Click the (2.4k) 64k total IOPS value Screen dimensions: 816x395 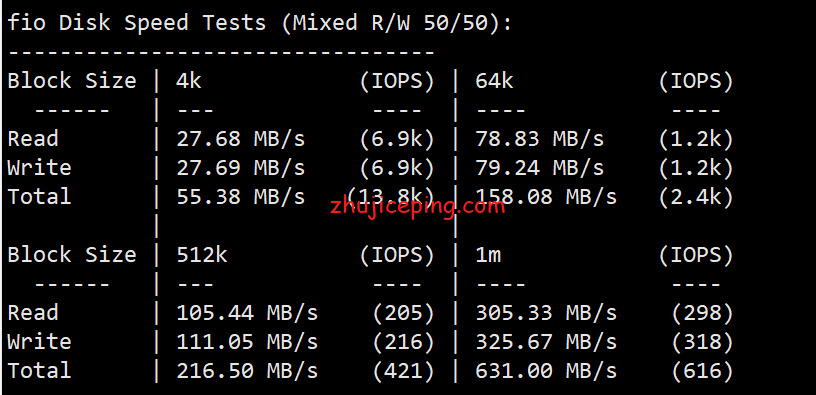(x=696, y=197)
